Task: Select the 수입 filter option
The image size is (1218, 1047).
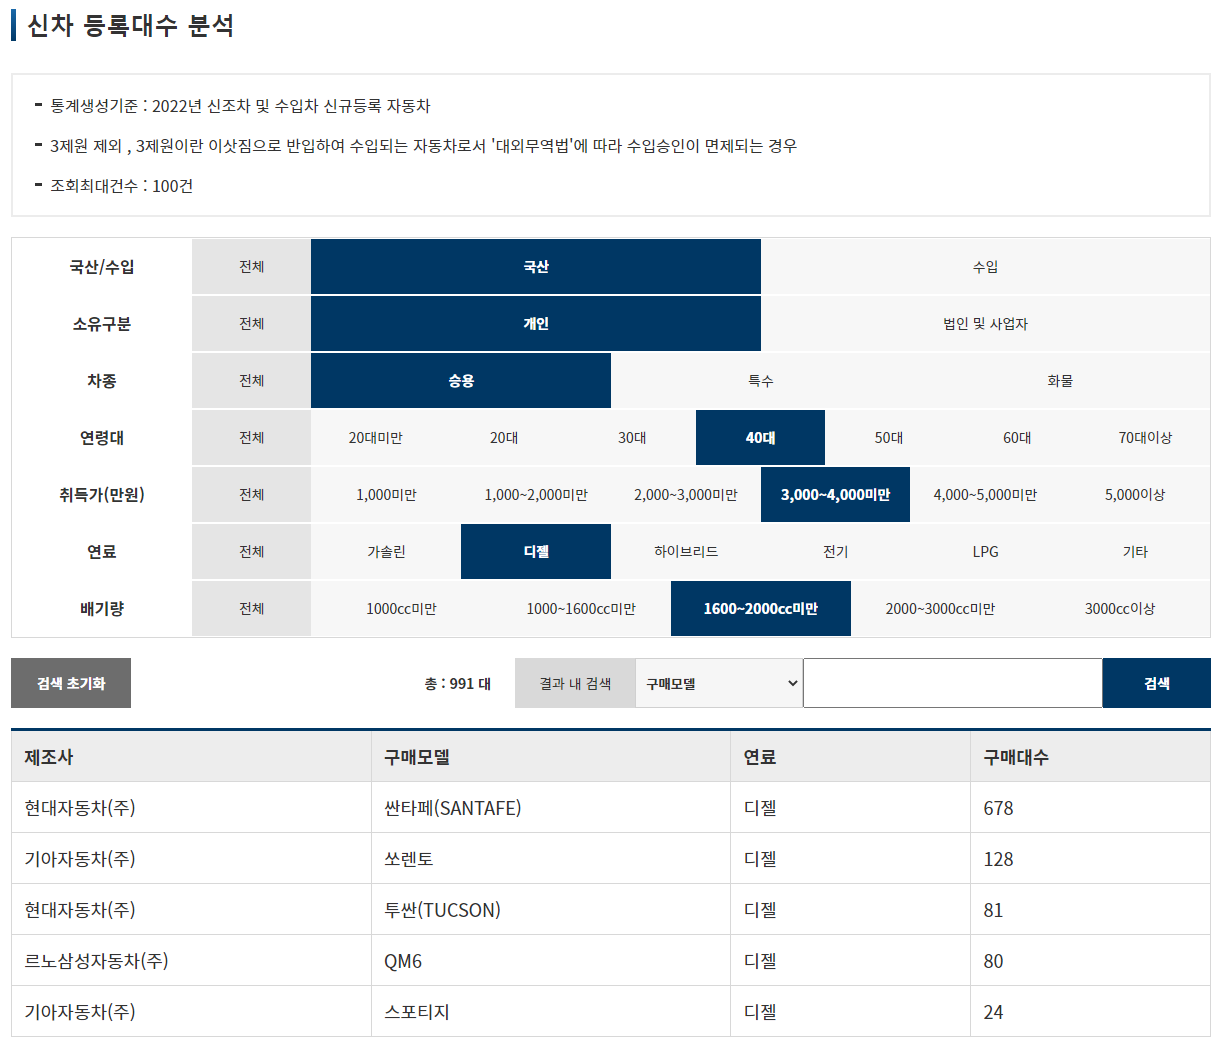Action: point(985,267)
